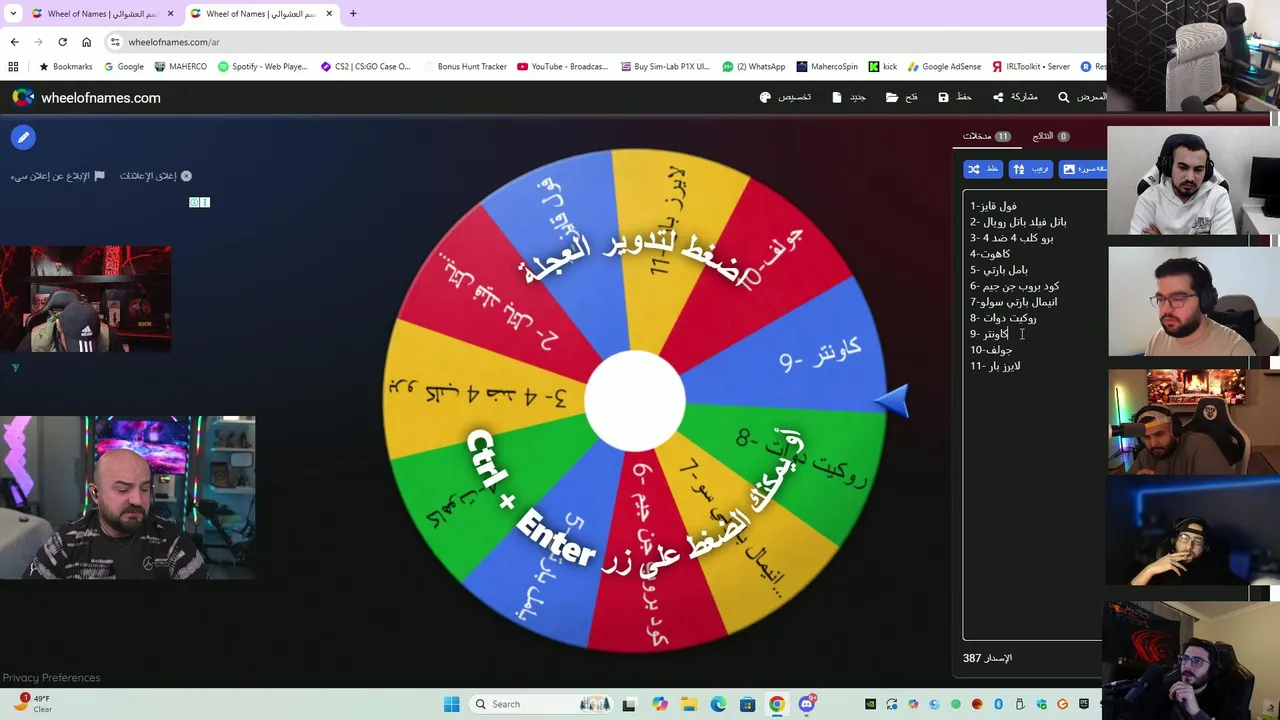The width and height of the screenshot is (1280, 720).
Task: Switch to the النتائج results tab
Action: pyautogui.click(x=1050, y=136)
